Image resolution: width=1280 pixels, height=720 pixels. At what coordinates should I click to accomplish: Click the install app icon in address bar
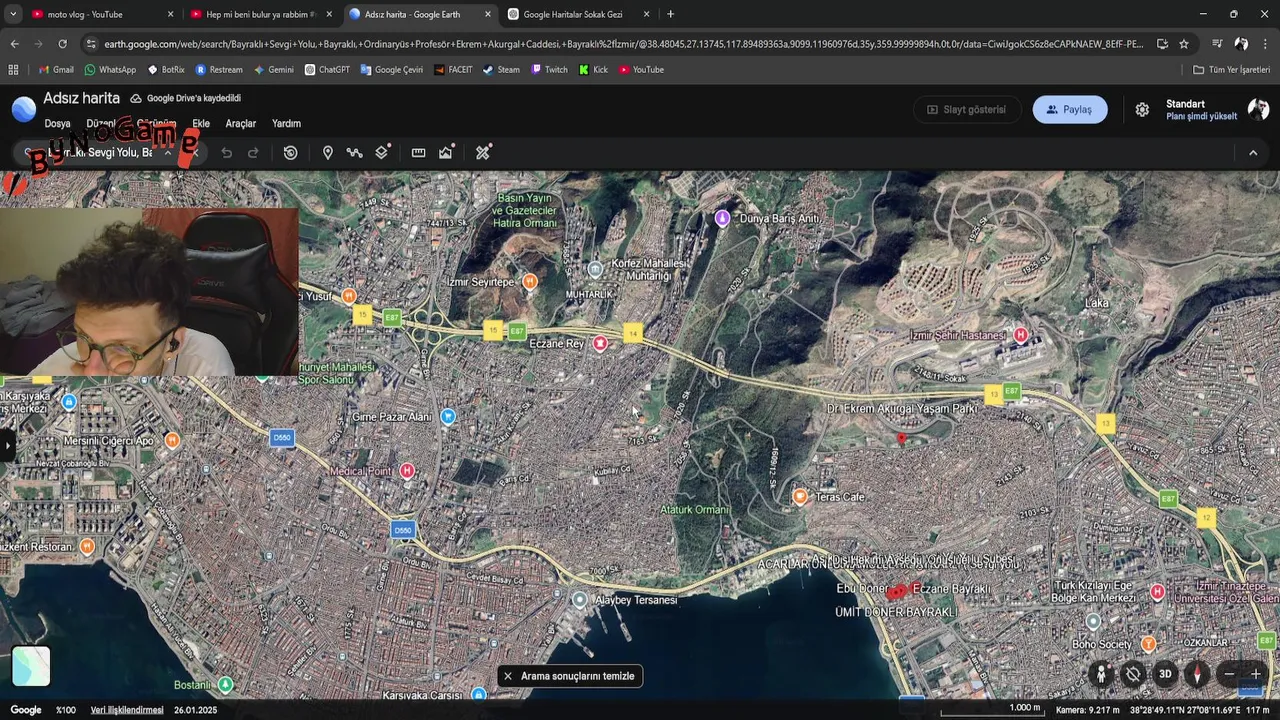tap(1162, 44)
